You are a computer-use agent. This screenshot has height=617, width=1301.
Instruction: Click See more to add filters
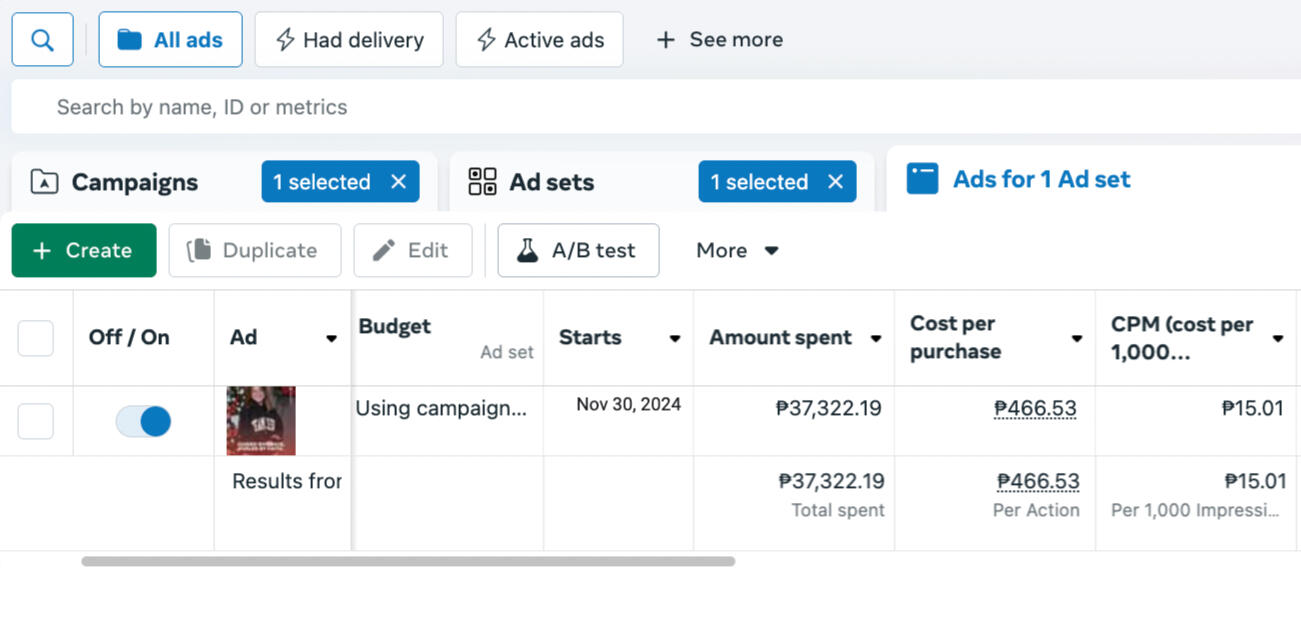pos(719,40)
